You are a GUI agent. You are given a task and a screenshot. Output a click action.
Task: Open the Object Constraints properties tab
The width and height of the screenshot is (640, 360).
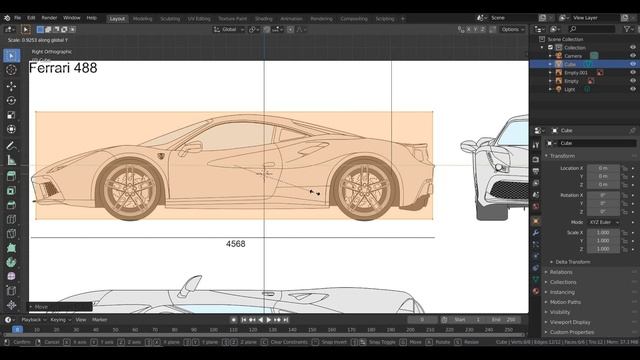536,268
